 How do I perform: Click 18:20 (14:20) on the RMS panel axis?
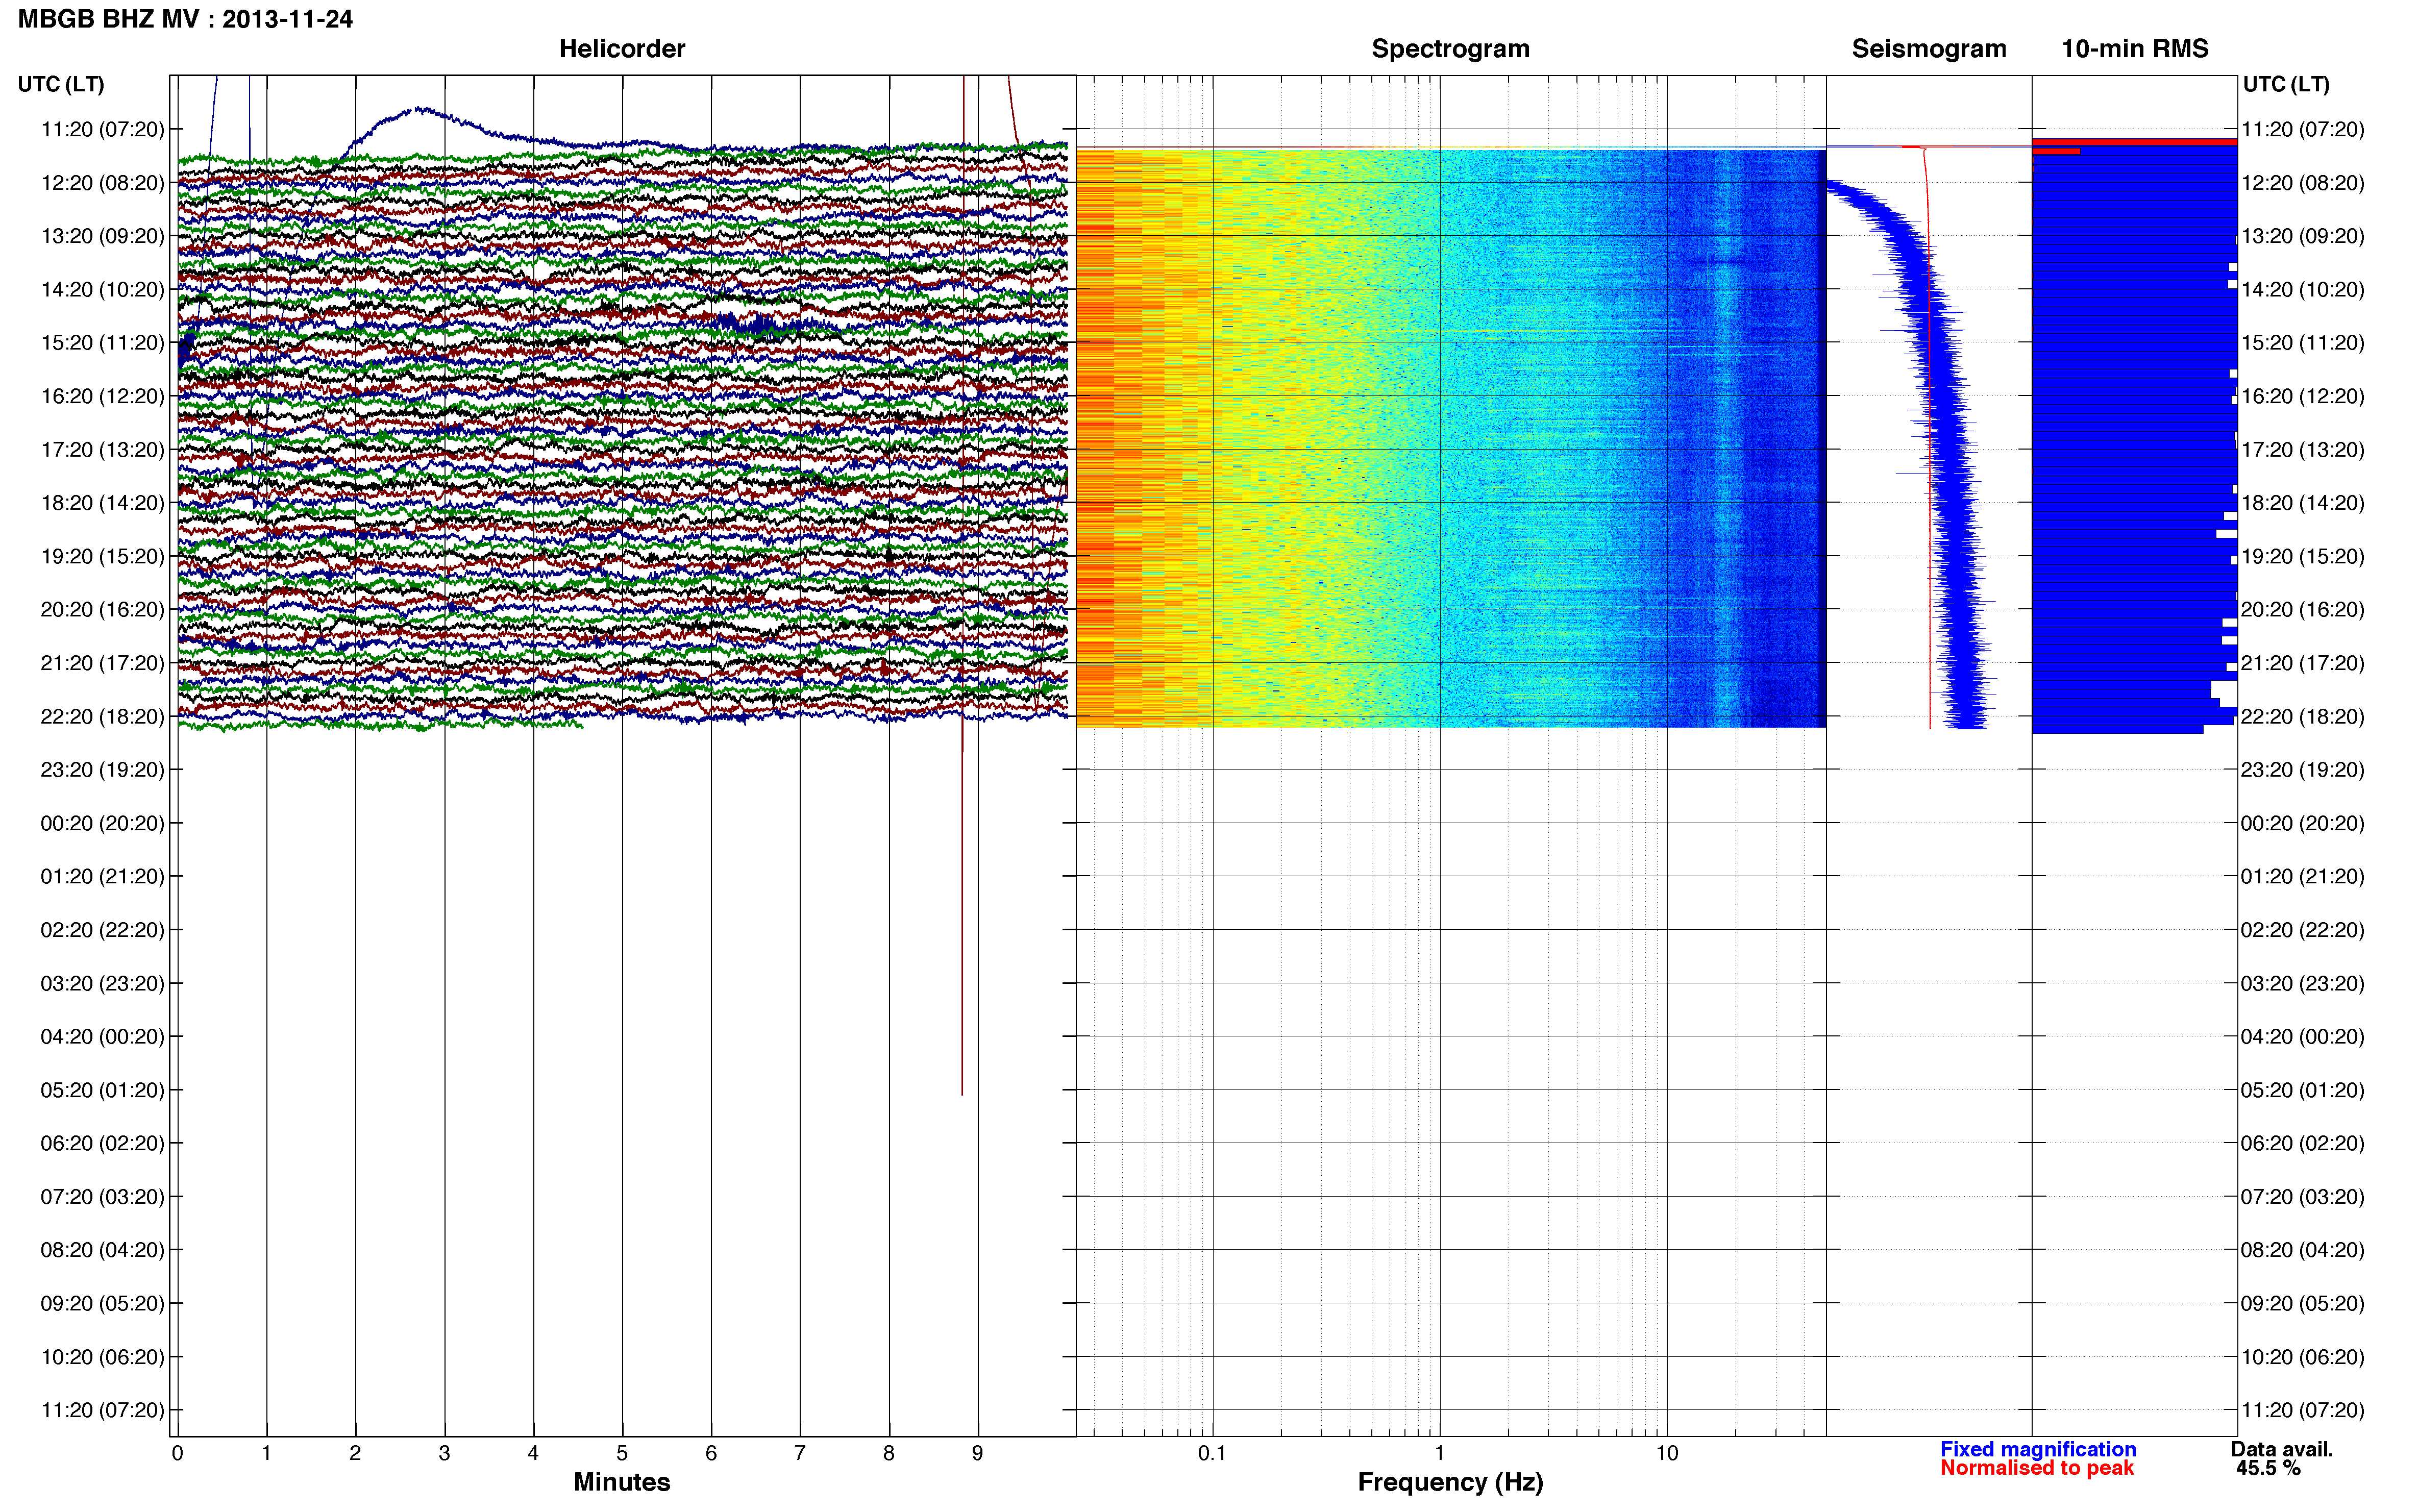coord(2302,503)
